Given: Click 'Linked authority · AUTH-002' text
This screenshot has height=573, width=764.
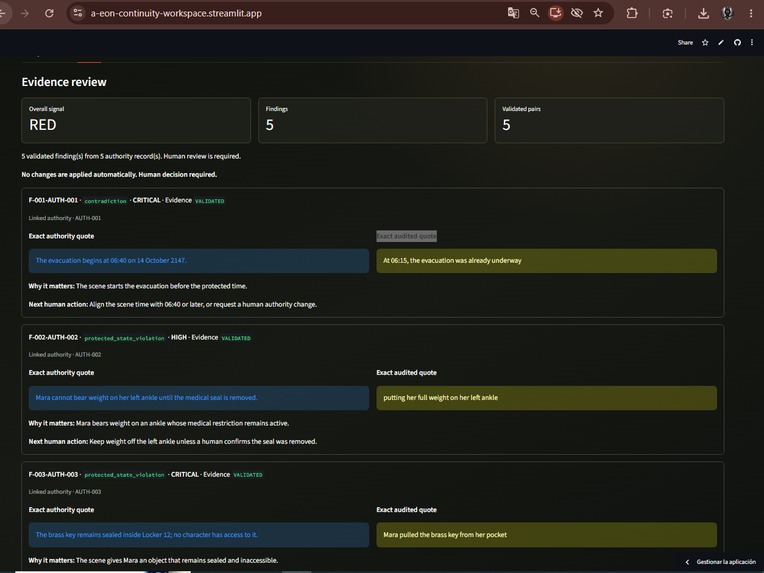Looking at the screenshot, I should point(65,355).
